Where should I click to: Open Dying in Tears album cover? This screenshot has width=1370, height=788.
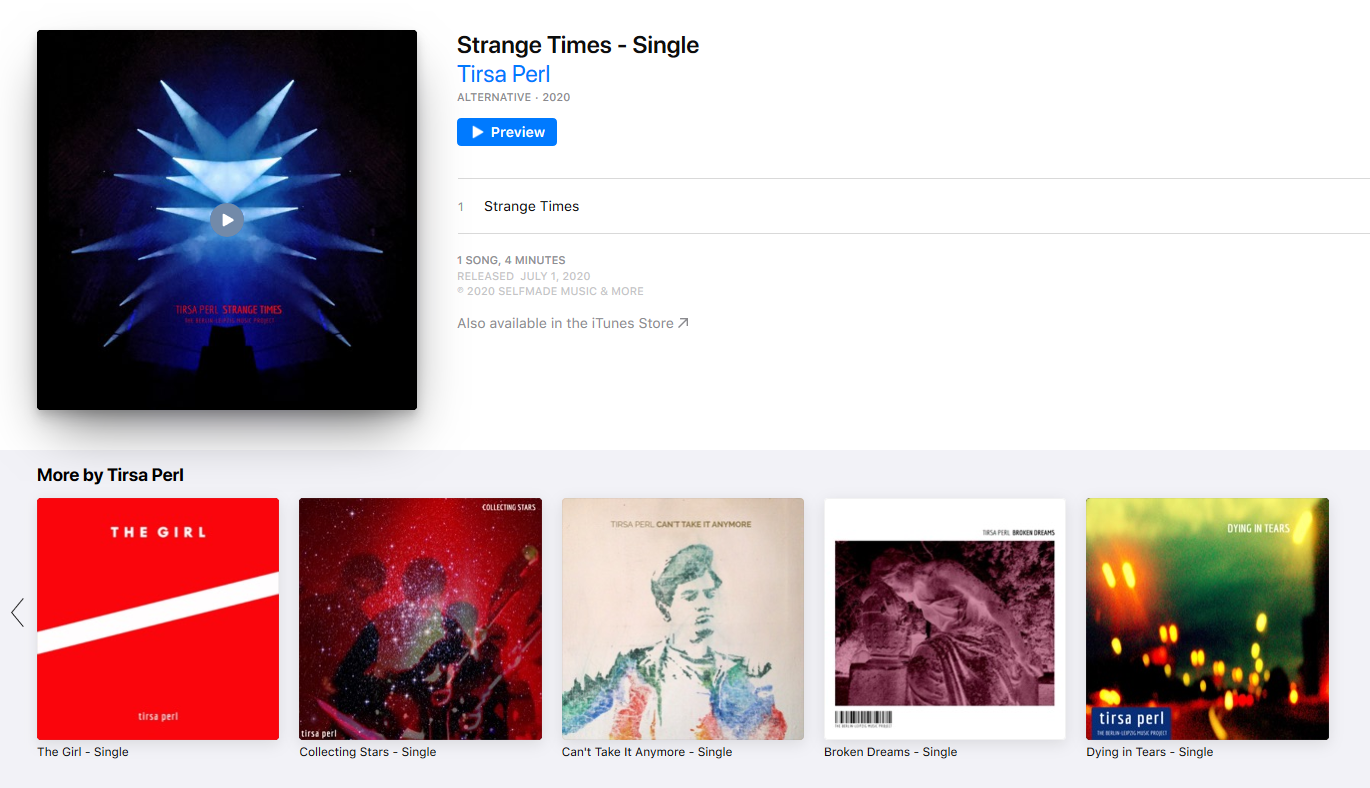coord(1207,619)
